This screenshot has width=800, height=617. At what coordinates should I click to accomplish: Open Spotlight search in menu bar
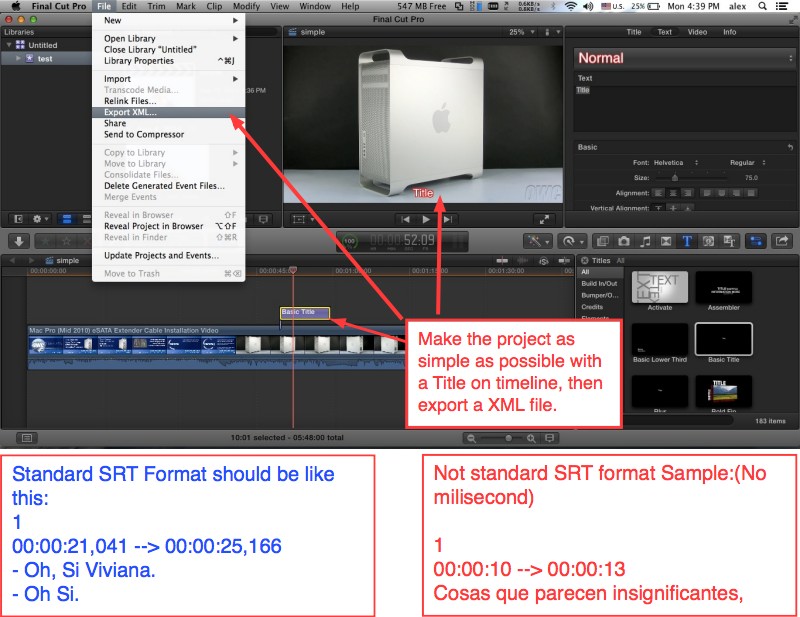[762, 6]
